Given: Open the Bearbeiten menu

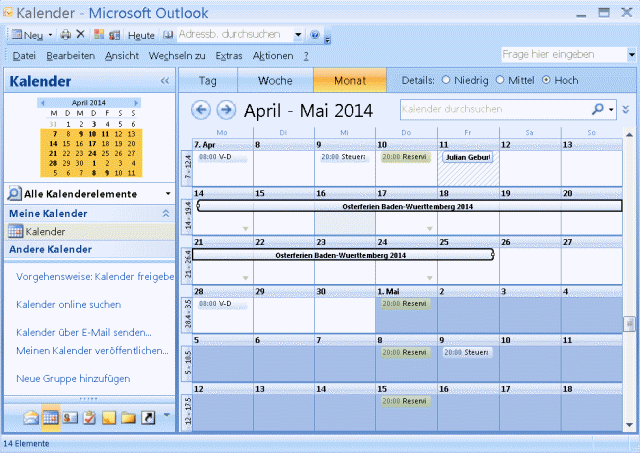Looking at the screenshot, I should click(71, 56).
